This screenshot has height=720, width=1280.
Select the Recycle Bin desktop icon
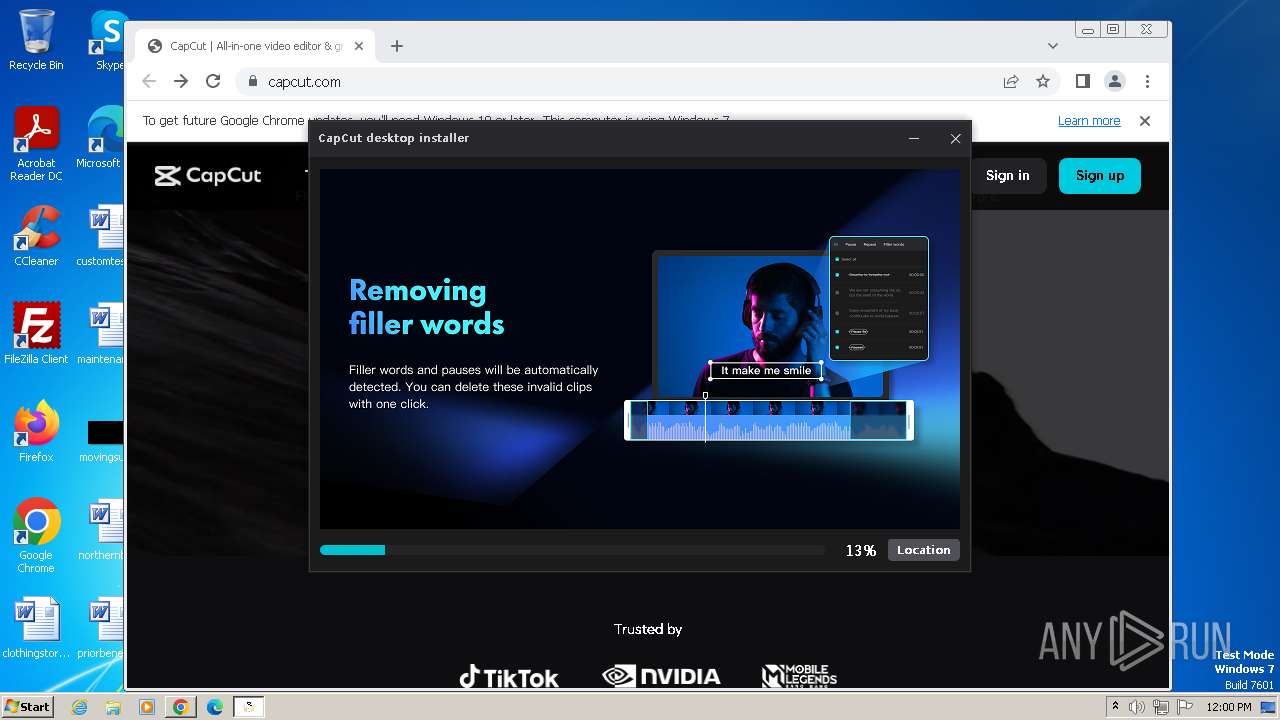pos(36,40)
